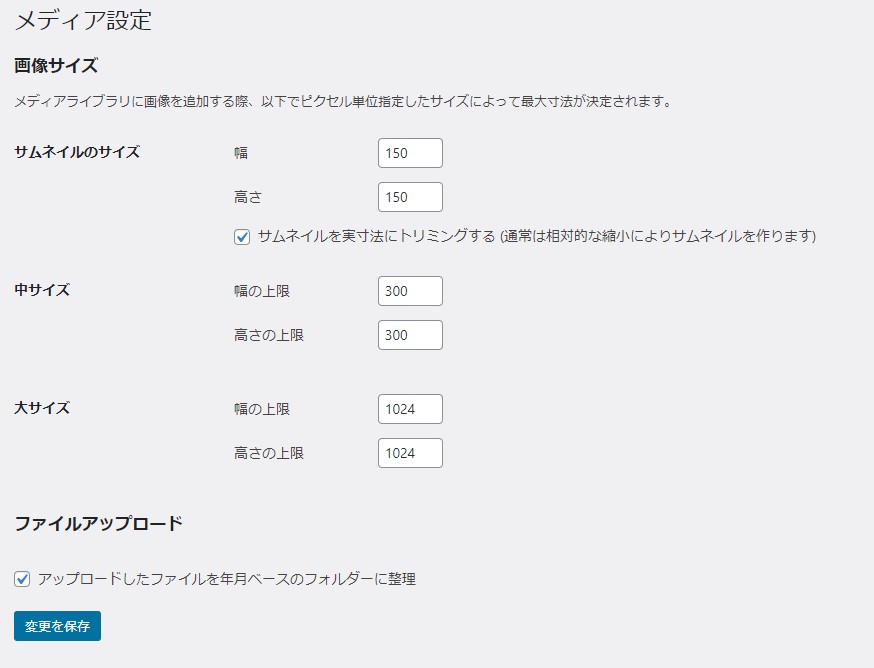
Task: Click the 高さの上限 label under 中サイズ
Action: 268,335
